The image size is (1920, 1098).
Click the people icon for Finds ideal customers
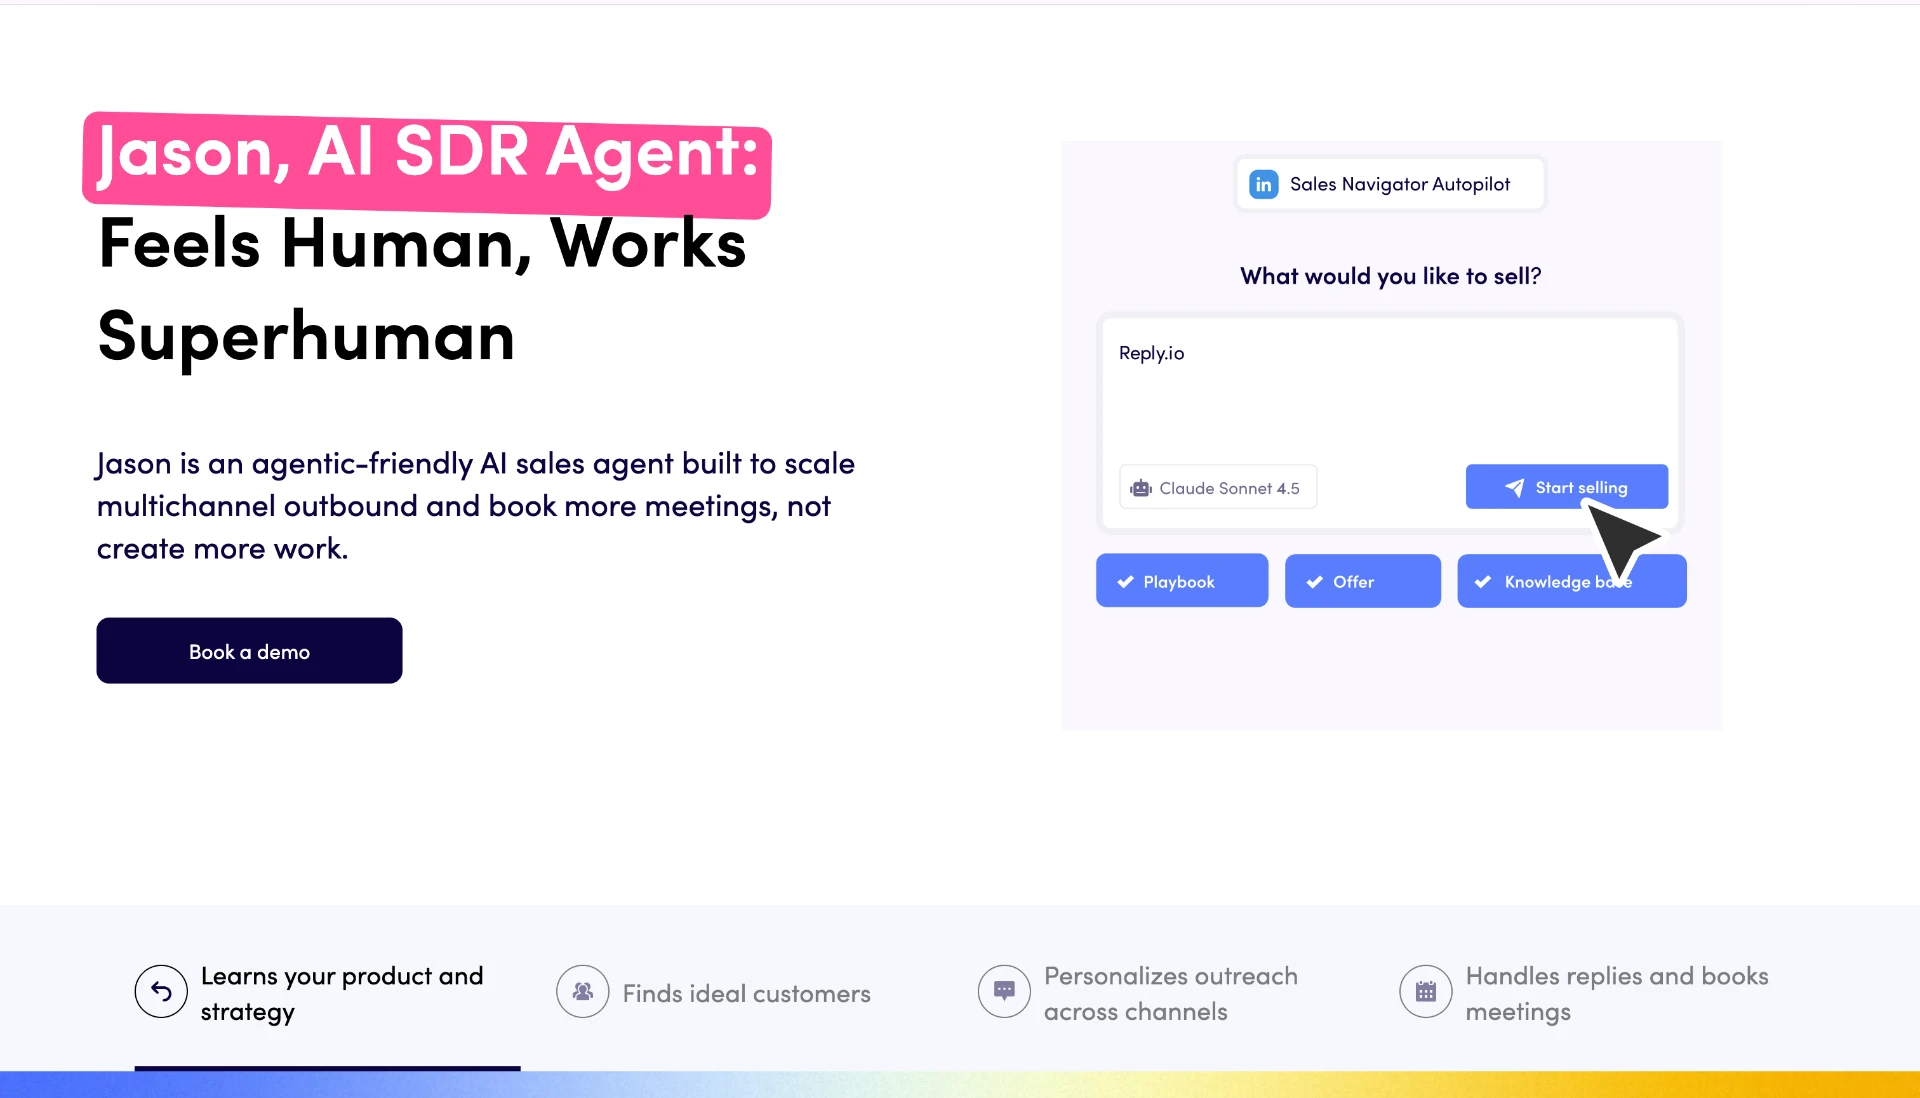tap(583, 991)
